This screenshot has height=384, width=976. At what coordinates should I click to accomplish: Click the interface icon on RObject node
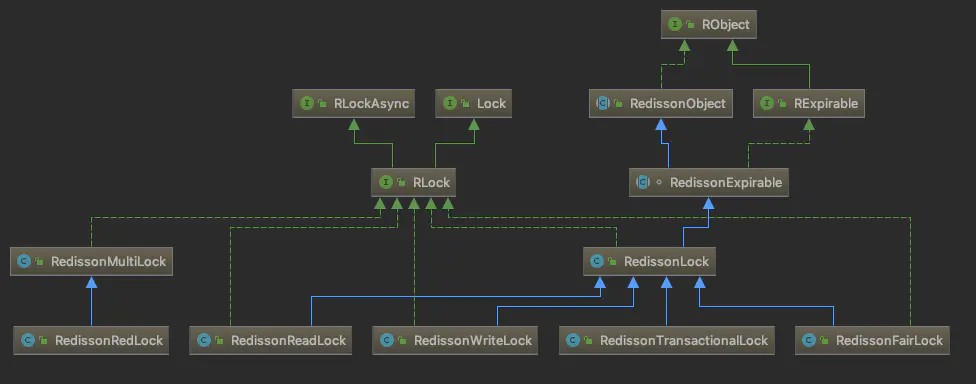click(674, 25)
